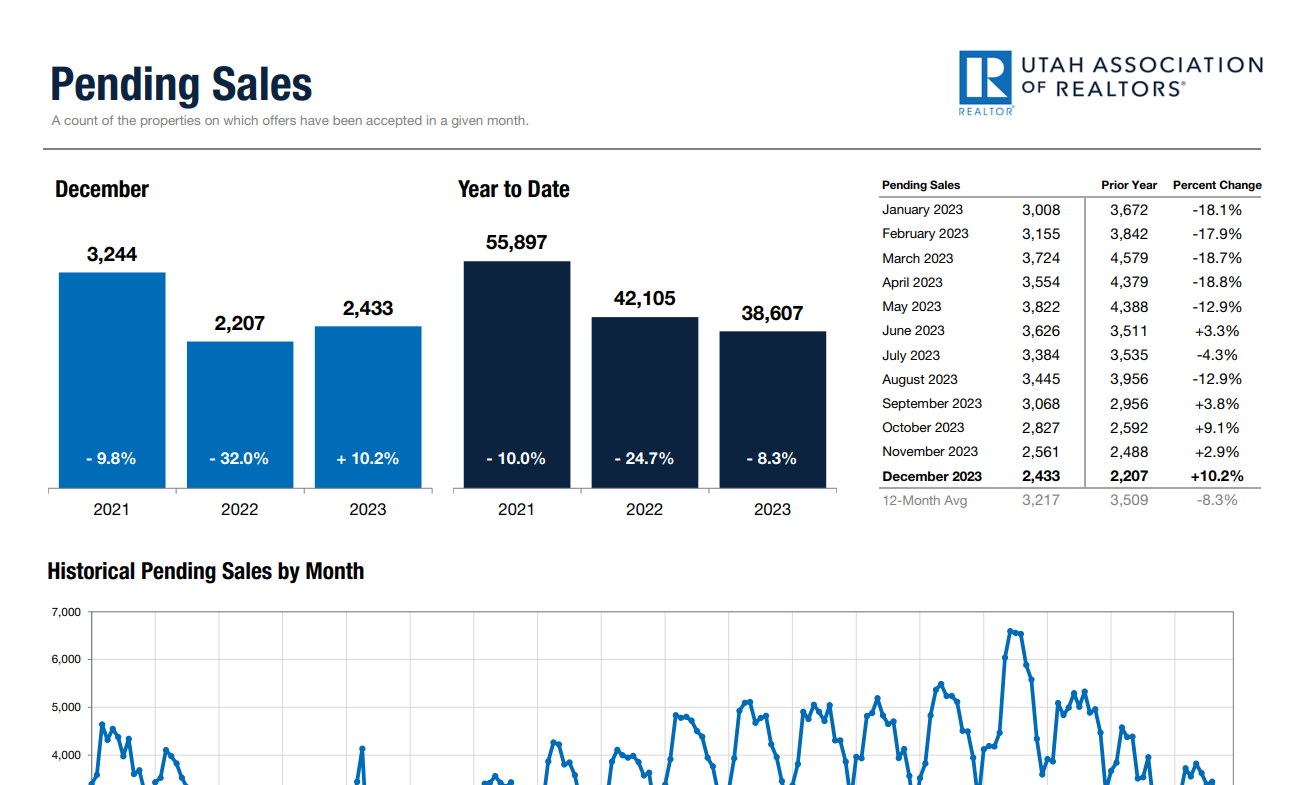
Task: Click the highest peak of the line chart
Action: tap(1010, 631)
